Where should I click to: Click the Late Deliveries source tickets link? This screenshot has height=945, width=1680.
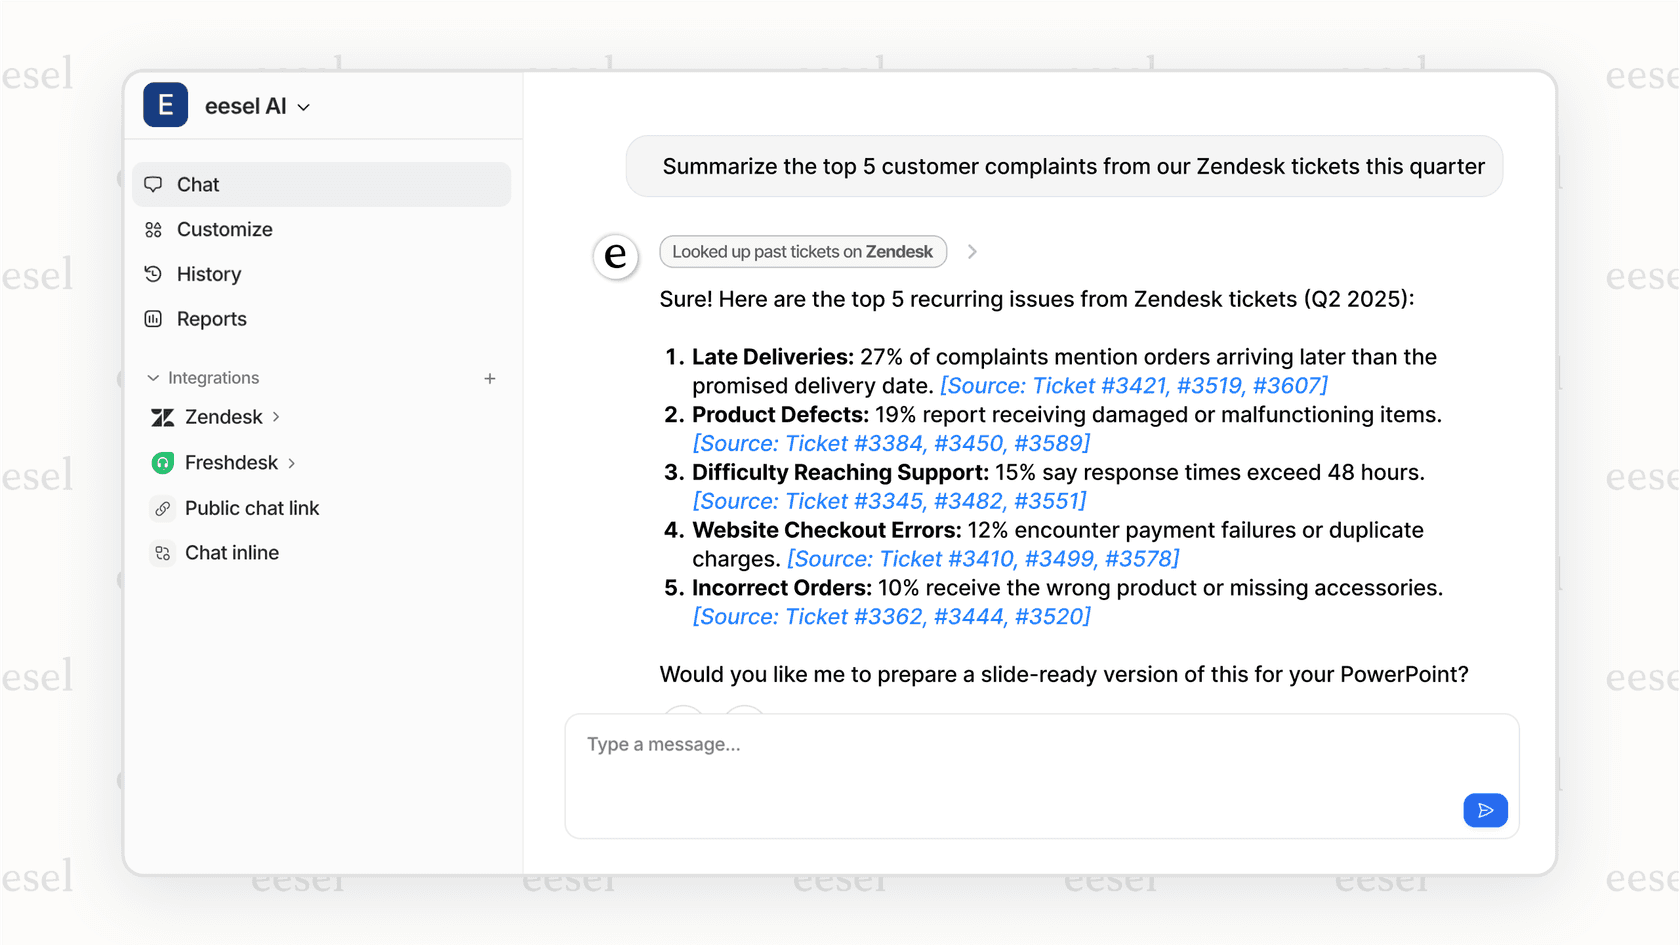tap(1133, 386)
